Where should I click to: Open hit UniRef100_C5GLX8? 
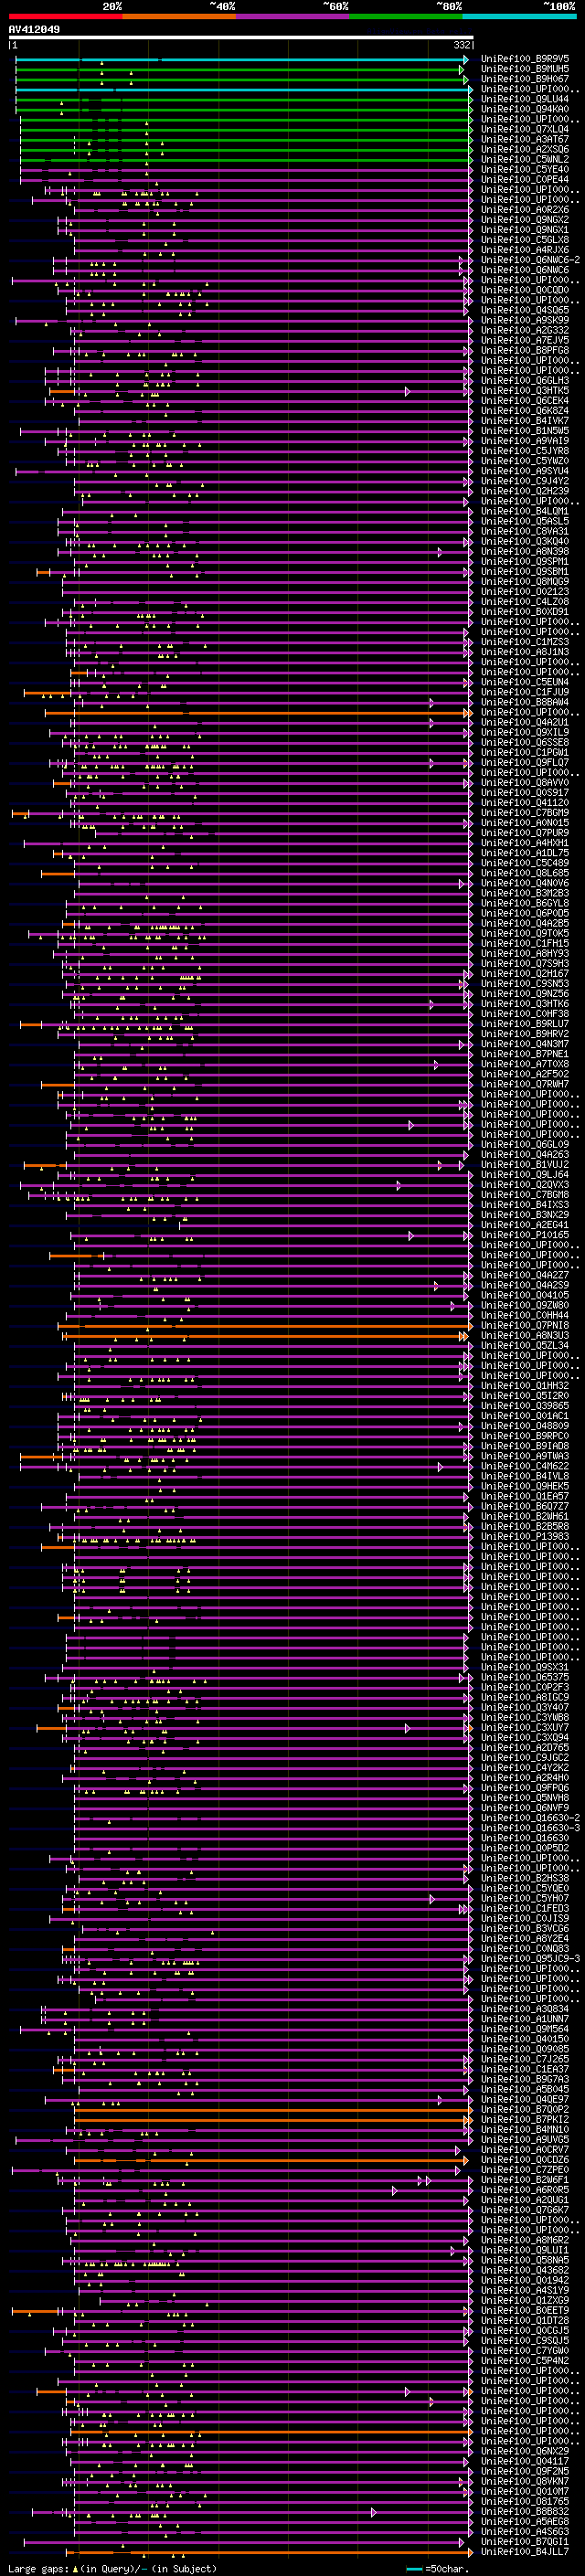(x=525, y=240)
